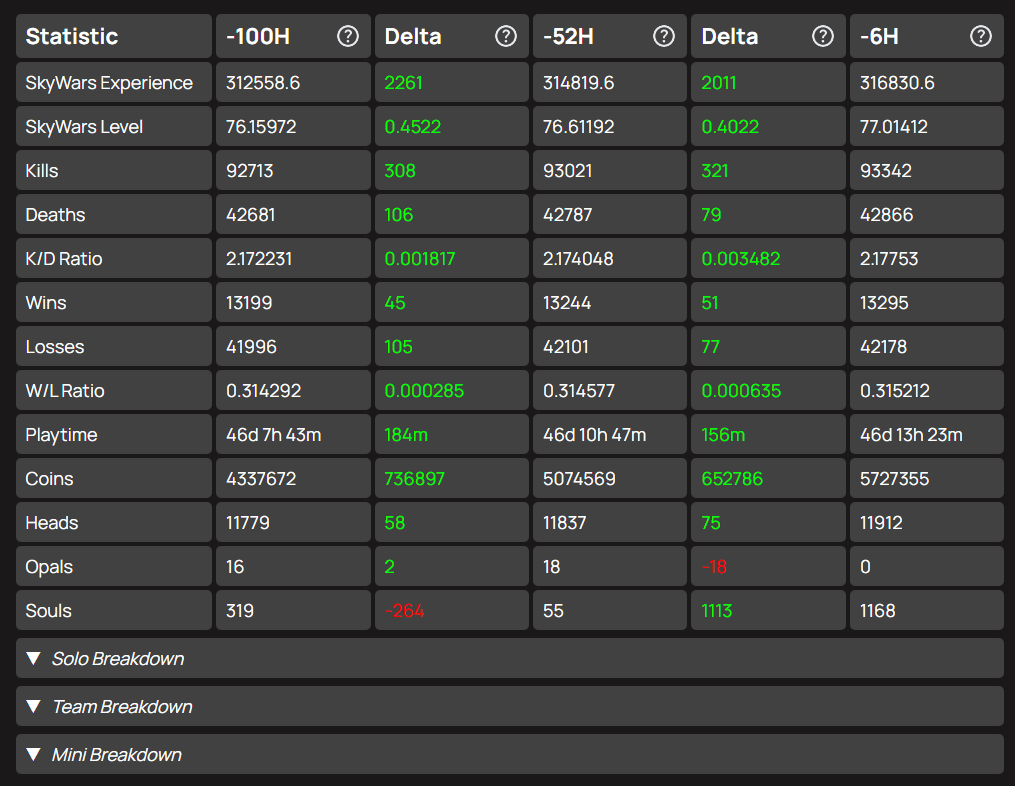The image size is (1015, 786).
Task: Click the Heads value 11912
Action: [x=881, y=523]
